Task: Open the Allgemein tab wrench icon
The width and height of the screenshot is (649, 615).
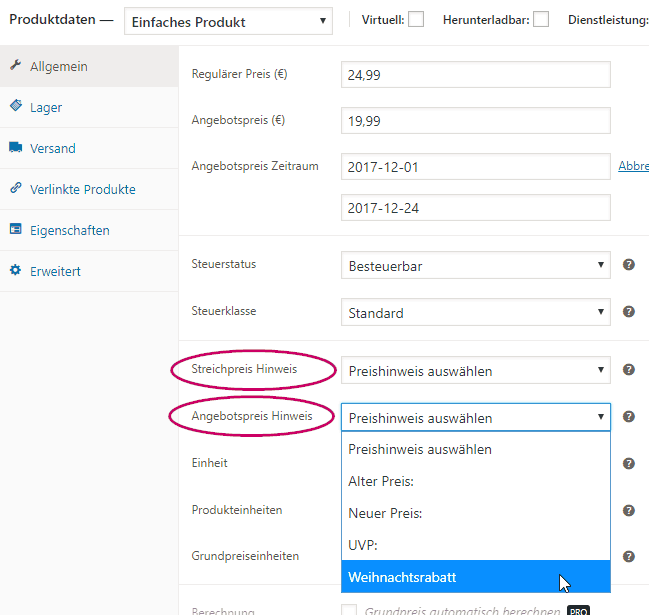Action: (16, 65)
